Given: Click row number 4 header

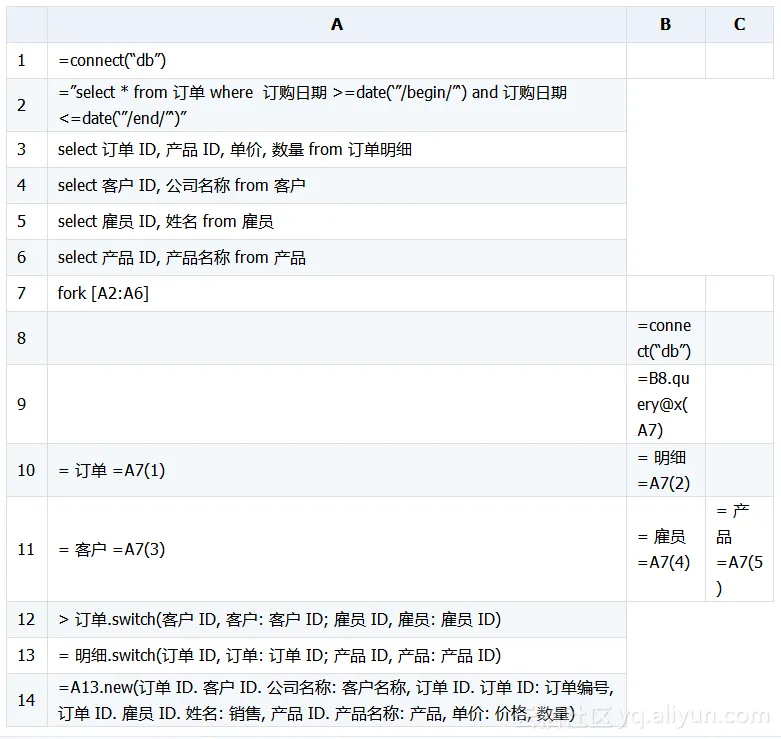Looking at the screenshot, I should (x=27, y=185).
